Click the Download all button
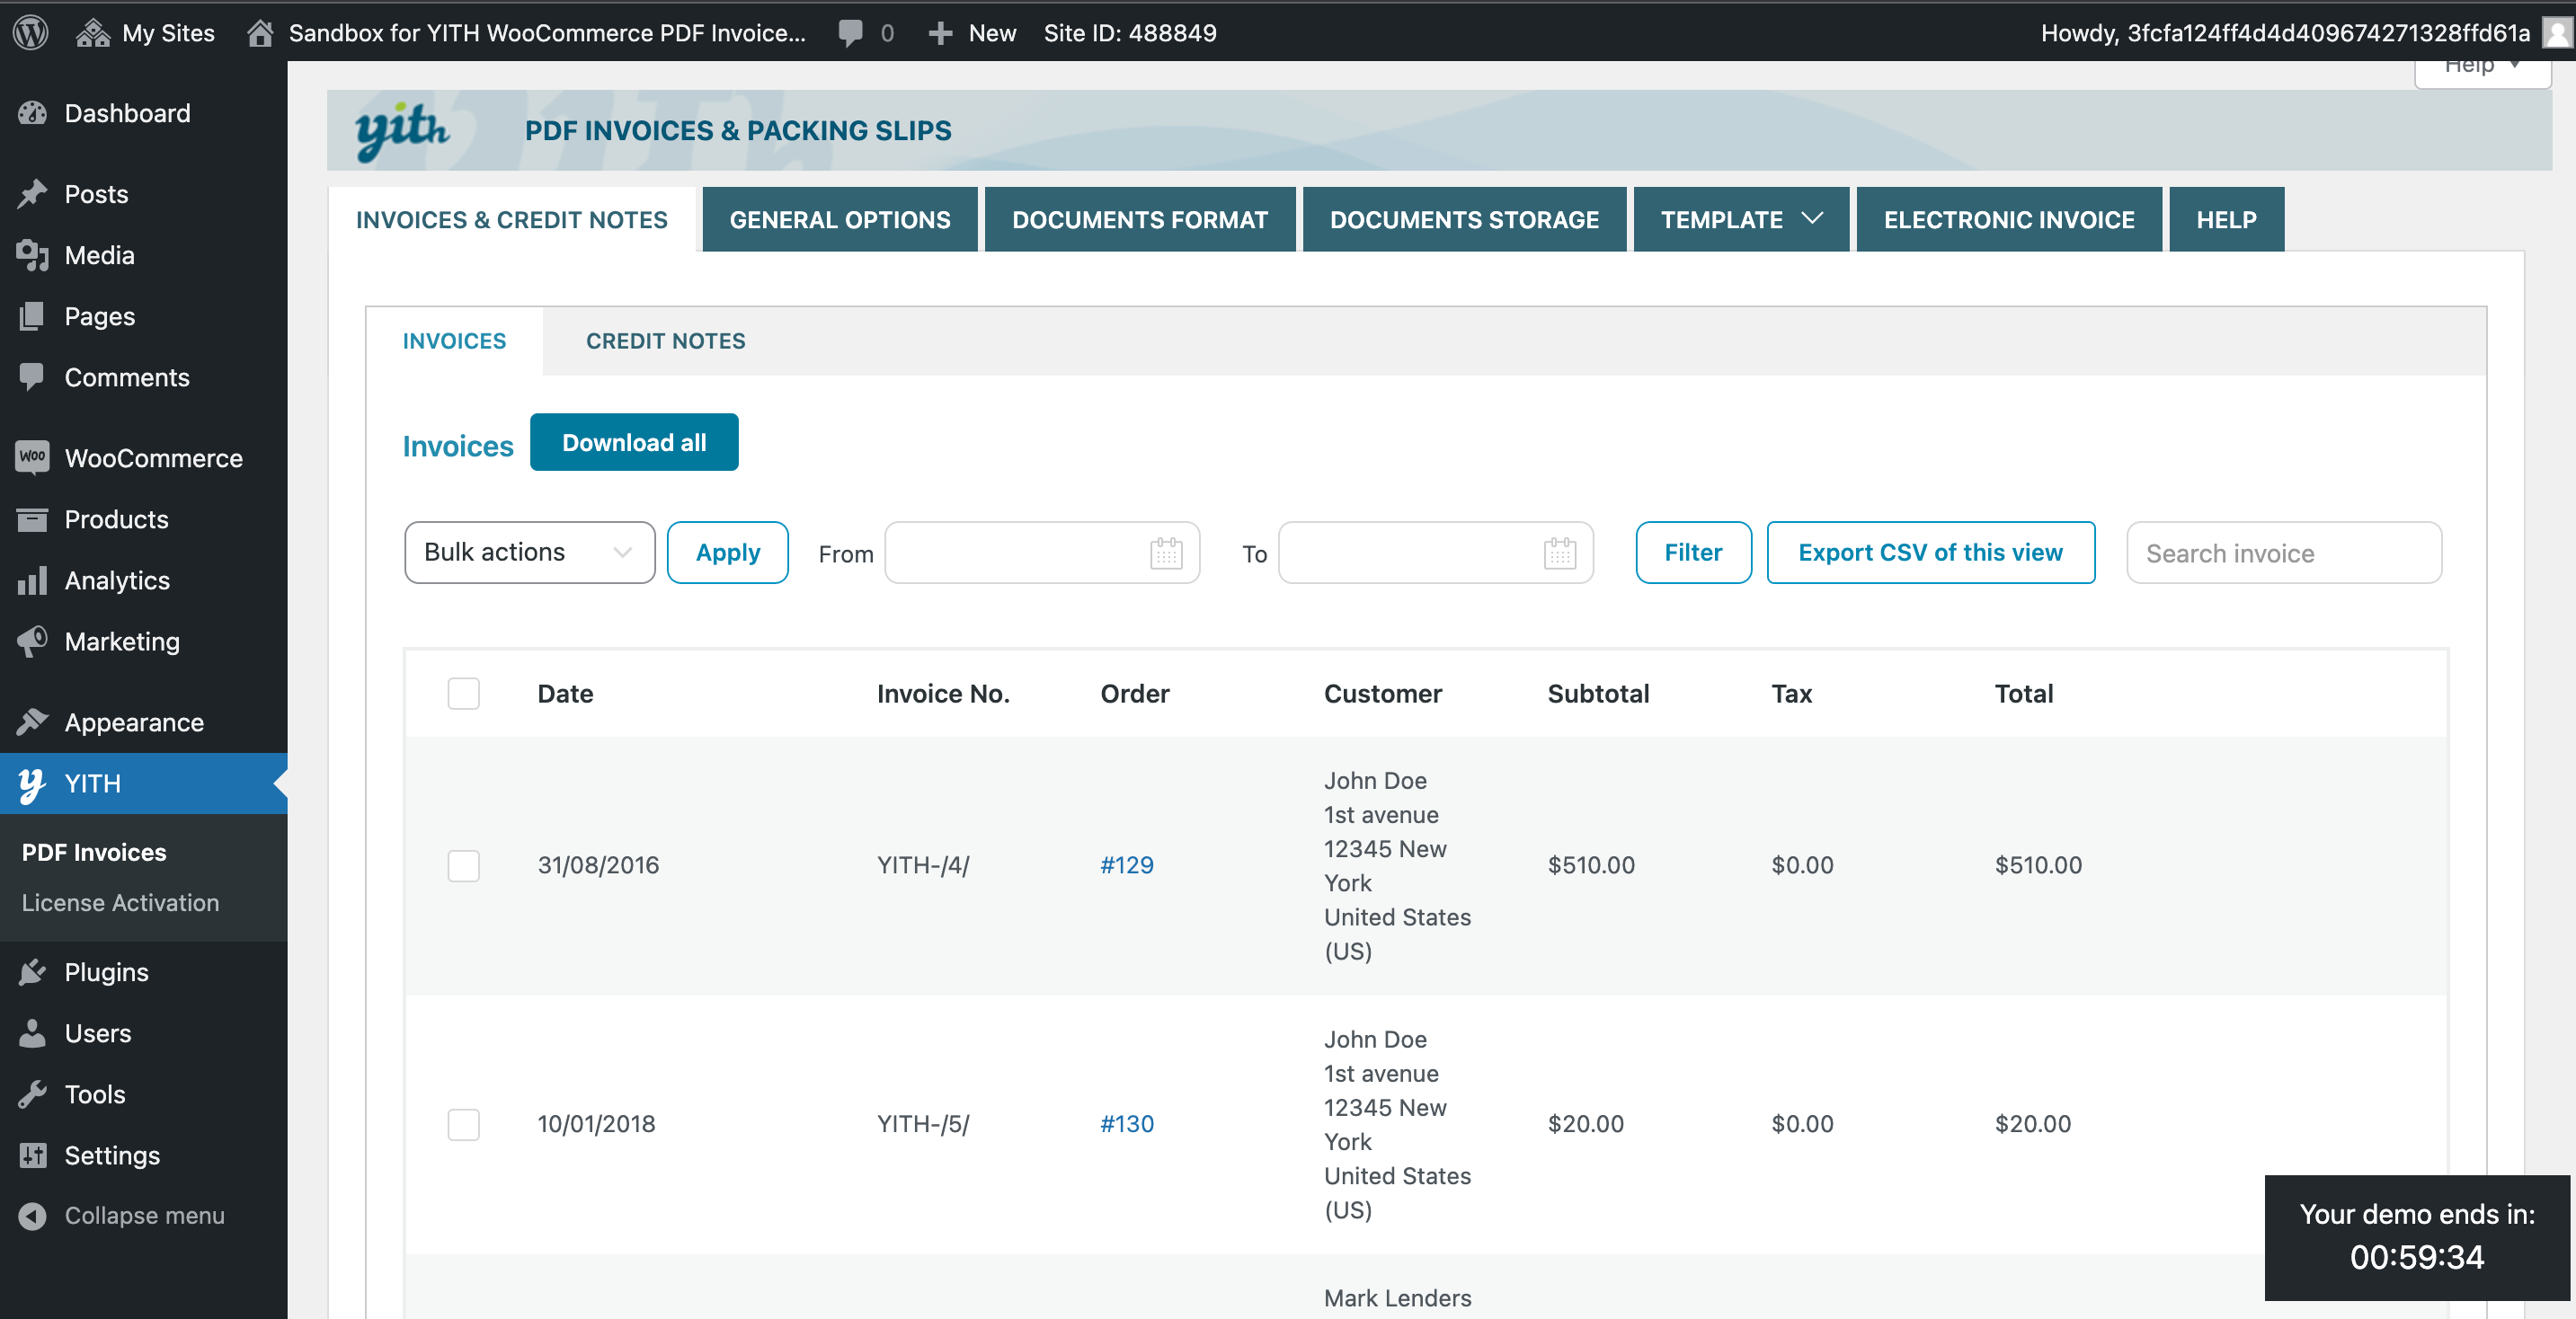This screenshot has width=2576, height=1319. coord(634,442)
